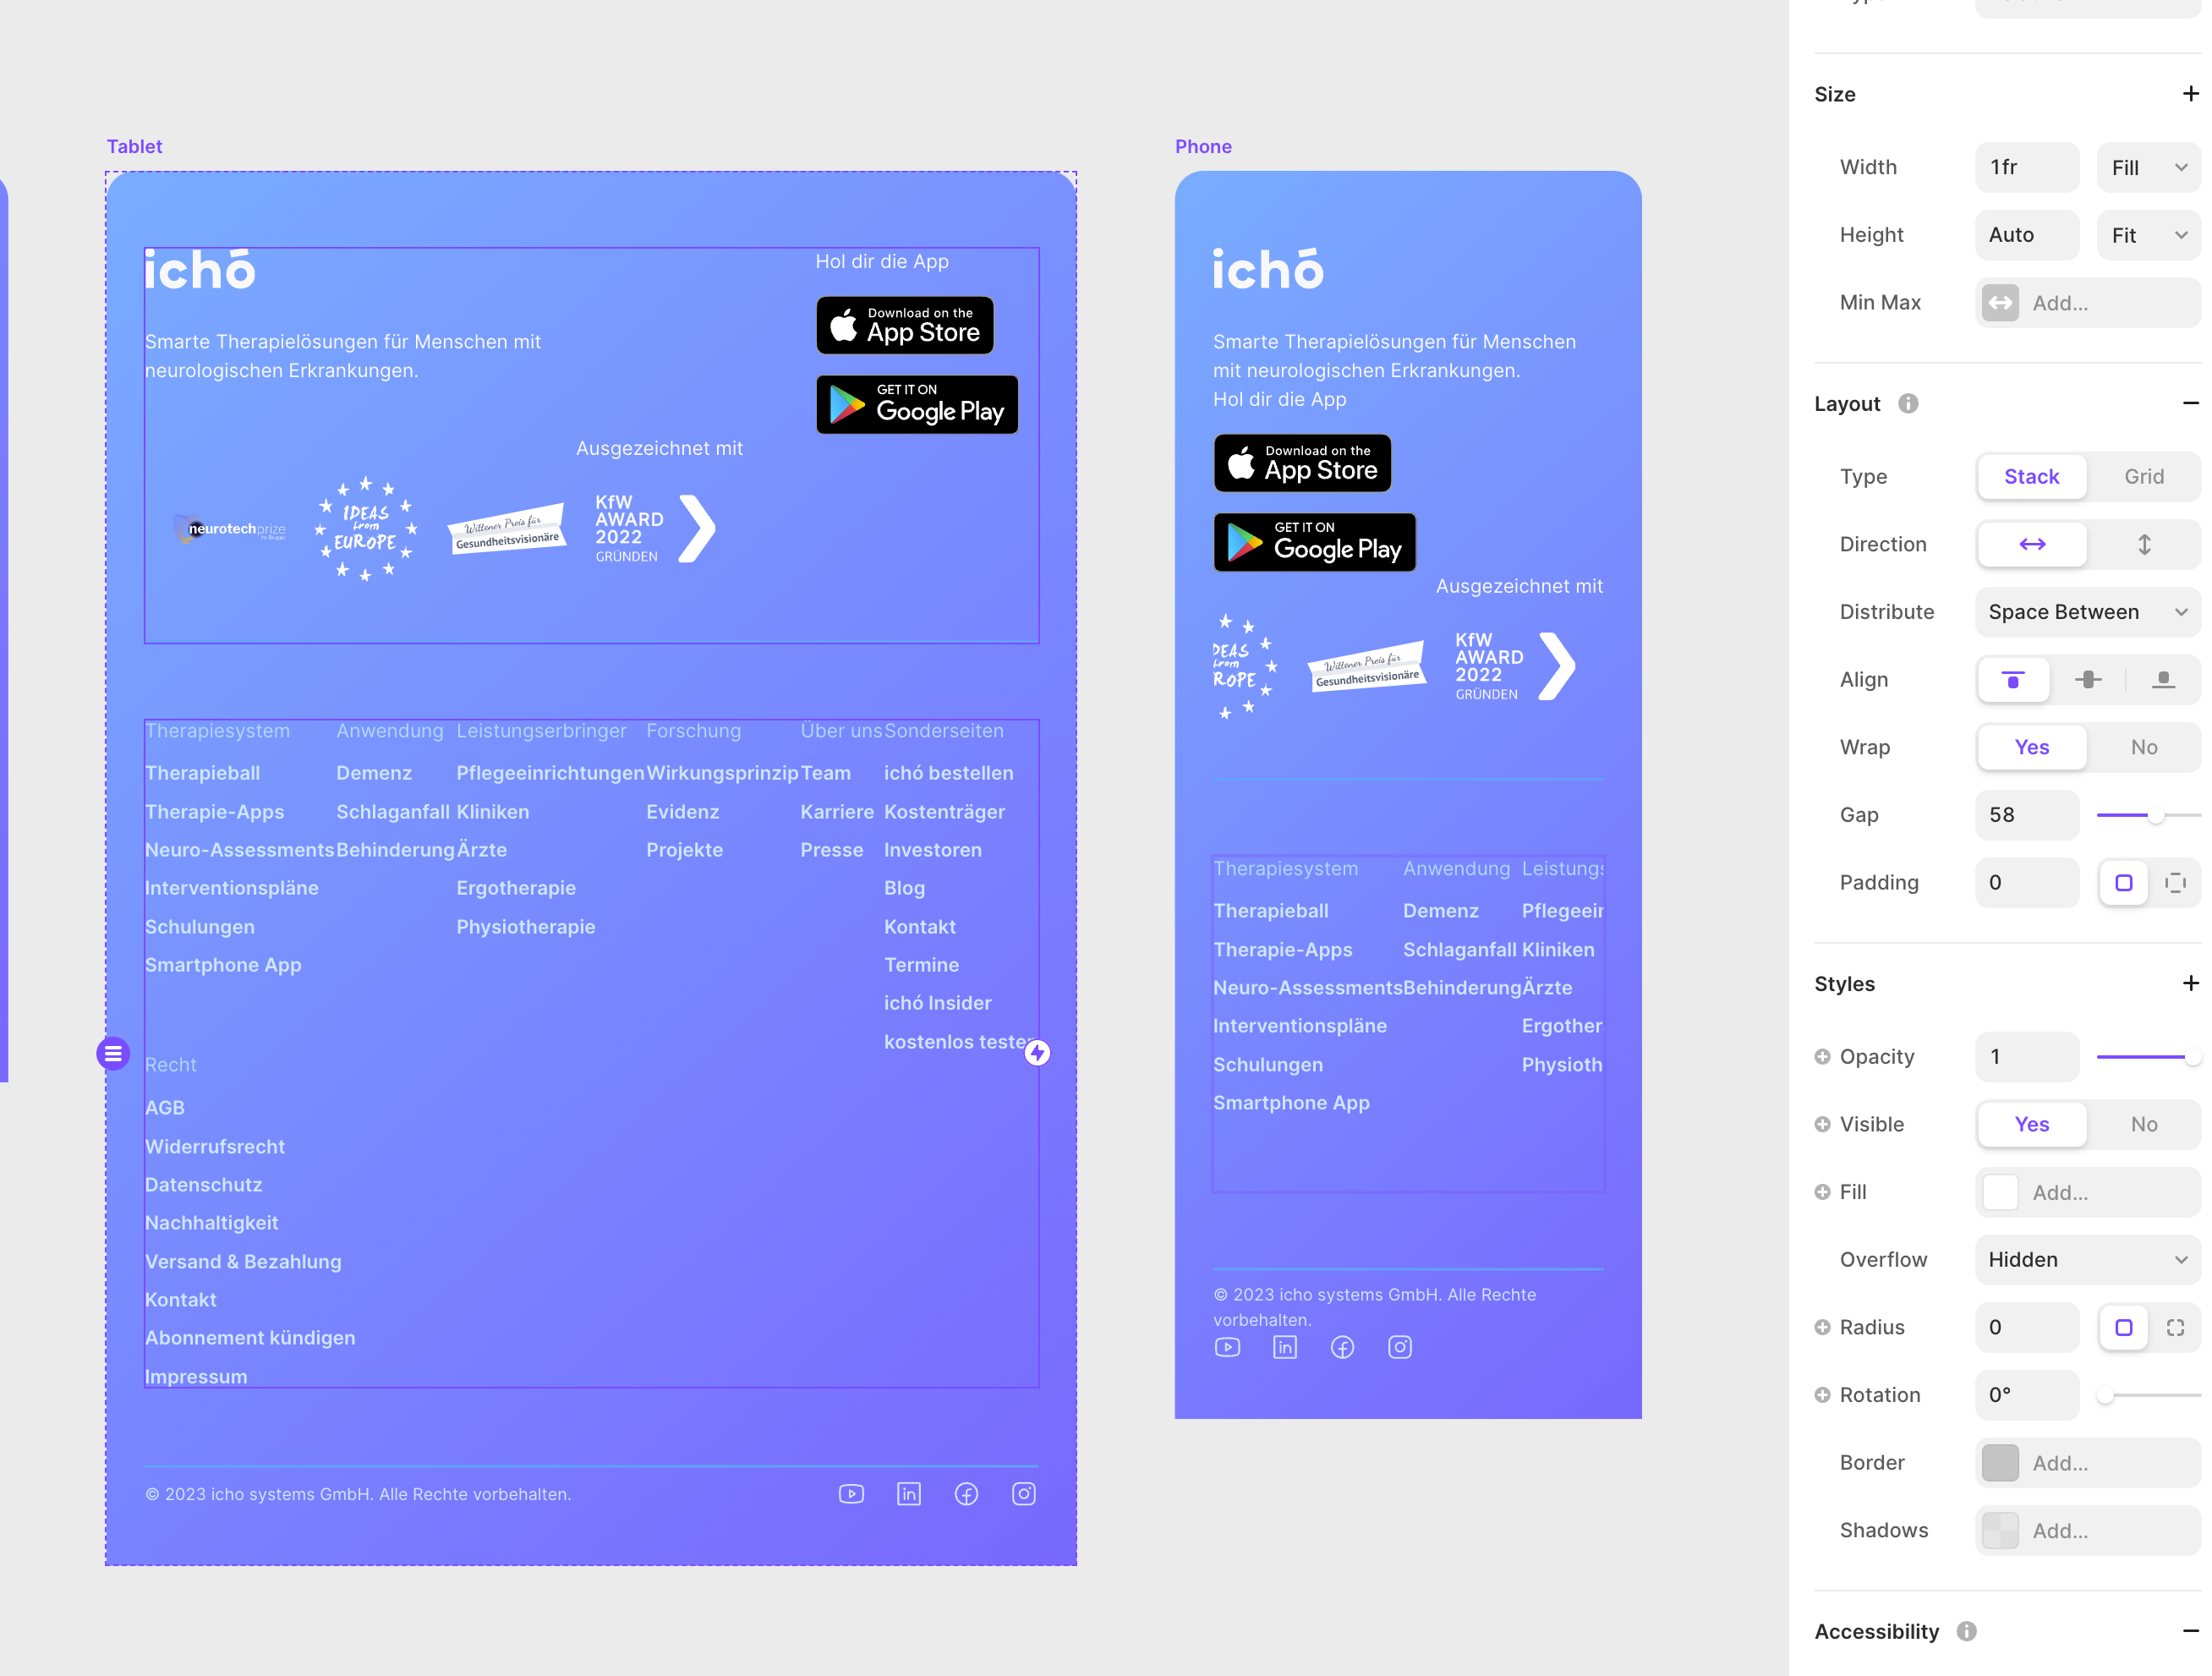Toggle Wrap to No

[x=2142, y=747]
